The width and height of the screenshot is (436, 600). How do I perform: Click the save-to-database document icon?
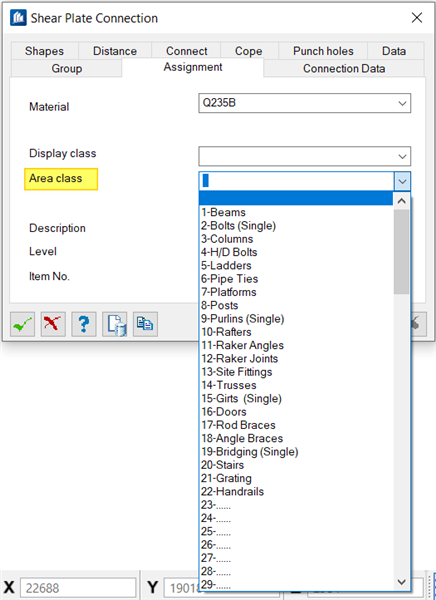coord(115,324)
